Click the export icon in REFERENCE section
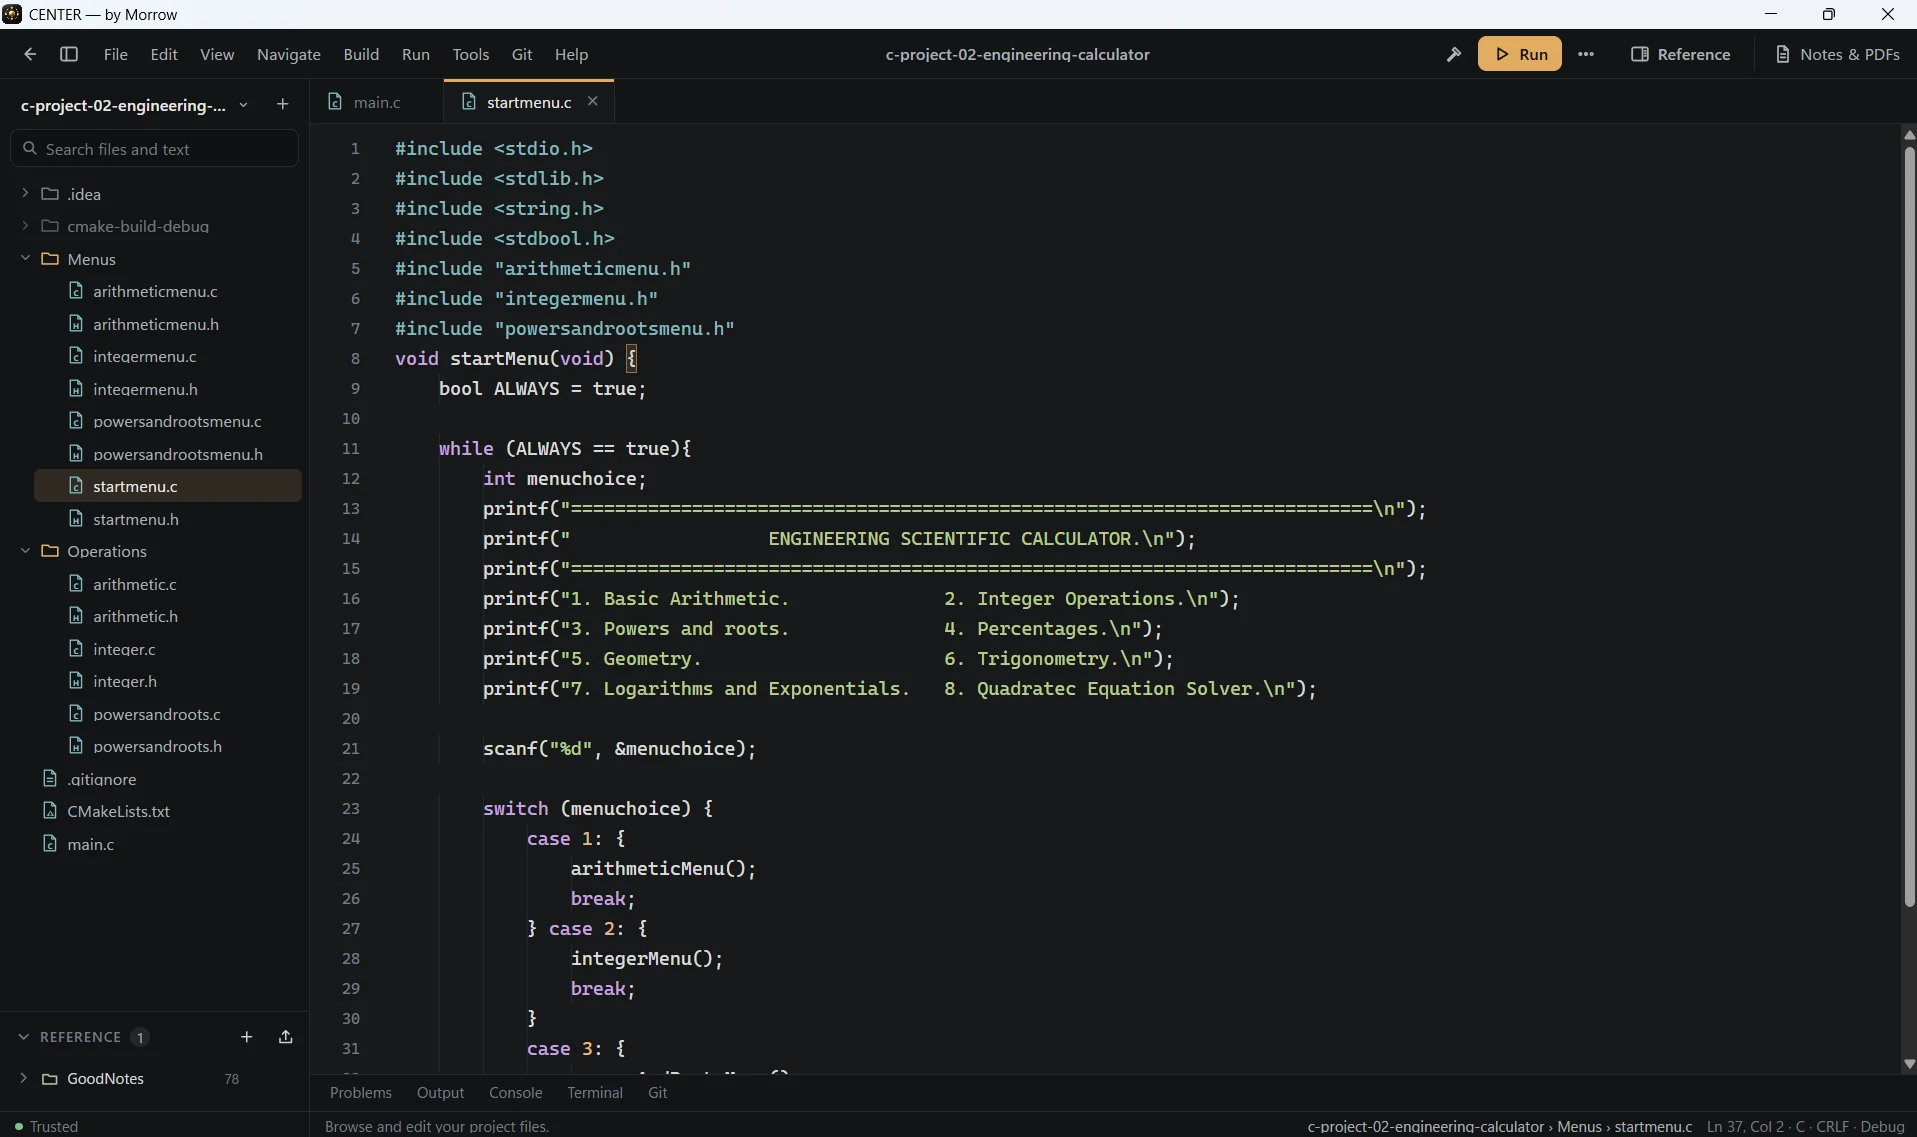The height and width of the screenshot is (1137, 1917). point(286,1037)
